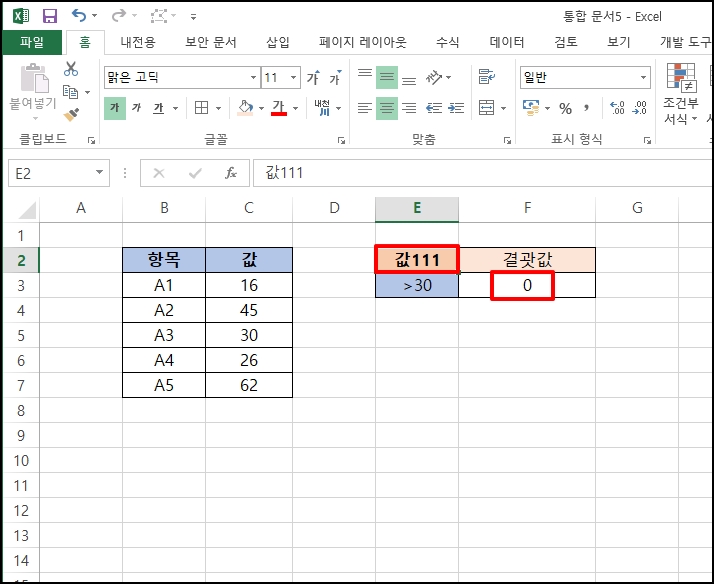Open conditional formatting 조건부 서식
The image size is (714, 584).
coord(680,94)
